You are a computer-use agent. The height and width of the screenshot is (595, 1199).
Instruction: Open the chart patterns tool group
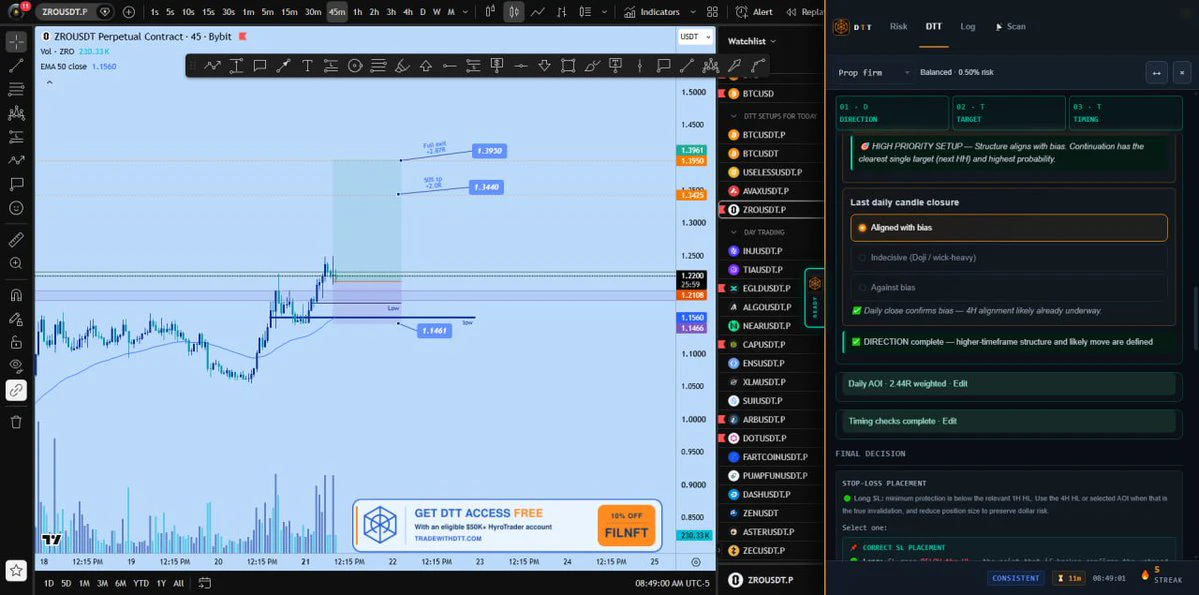(x=16, y=113)
